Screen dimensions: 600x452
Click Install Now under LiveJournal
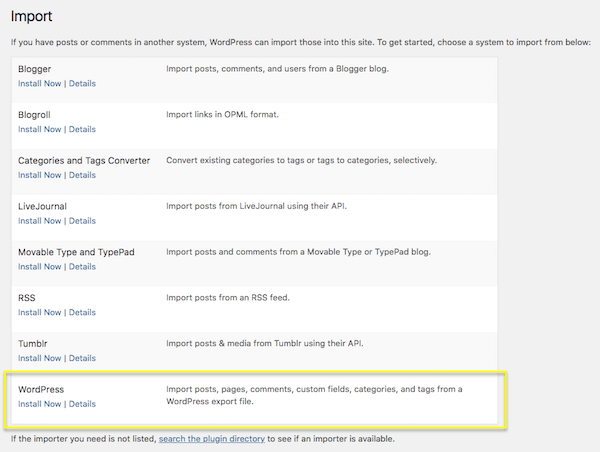tap(39, 221)
